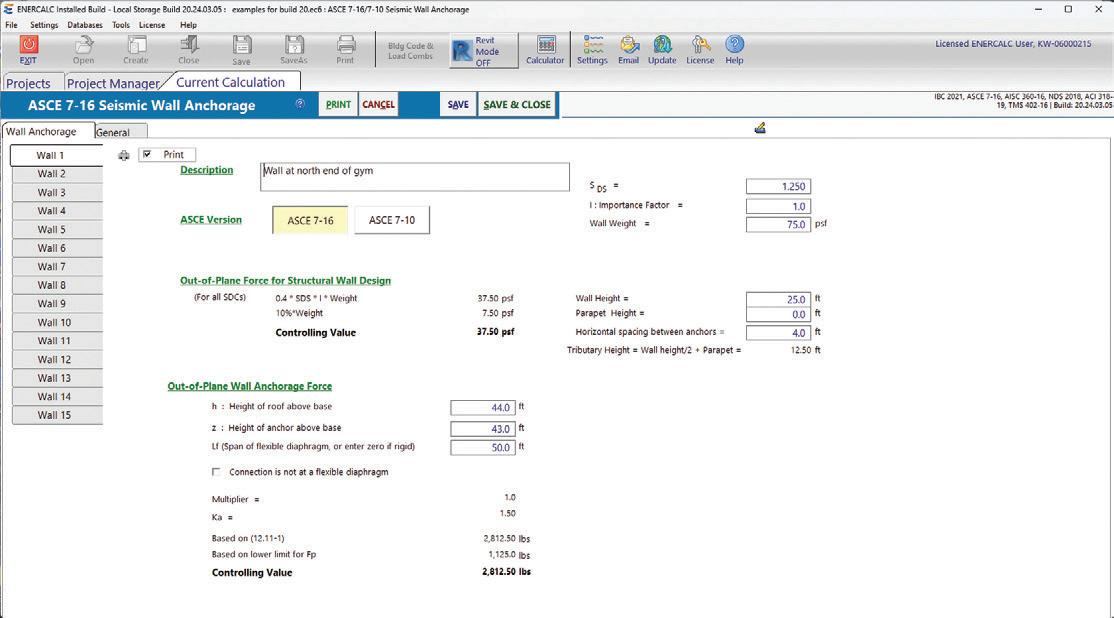Select Wall 8 in the wall list

point(58,285)
